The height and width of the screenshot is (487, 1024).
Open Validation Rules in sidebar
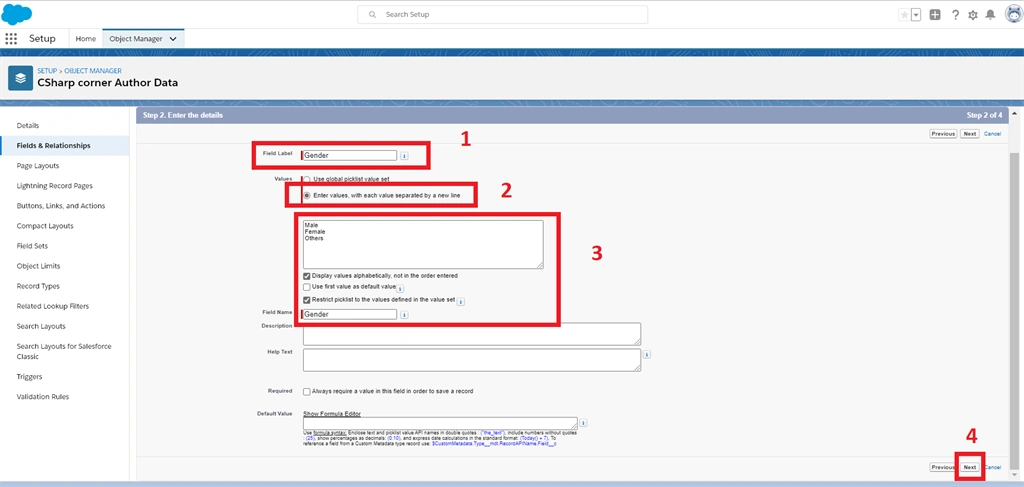click(x=42, y=397)
